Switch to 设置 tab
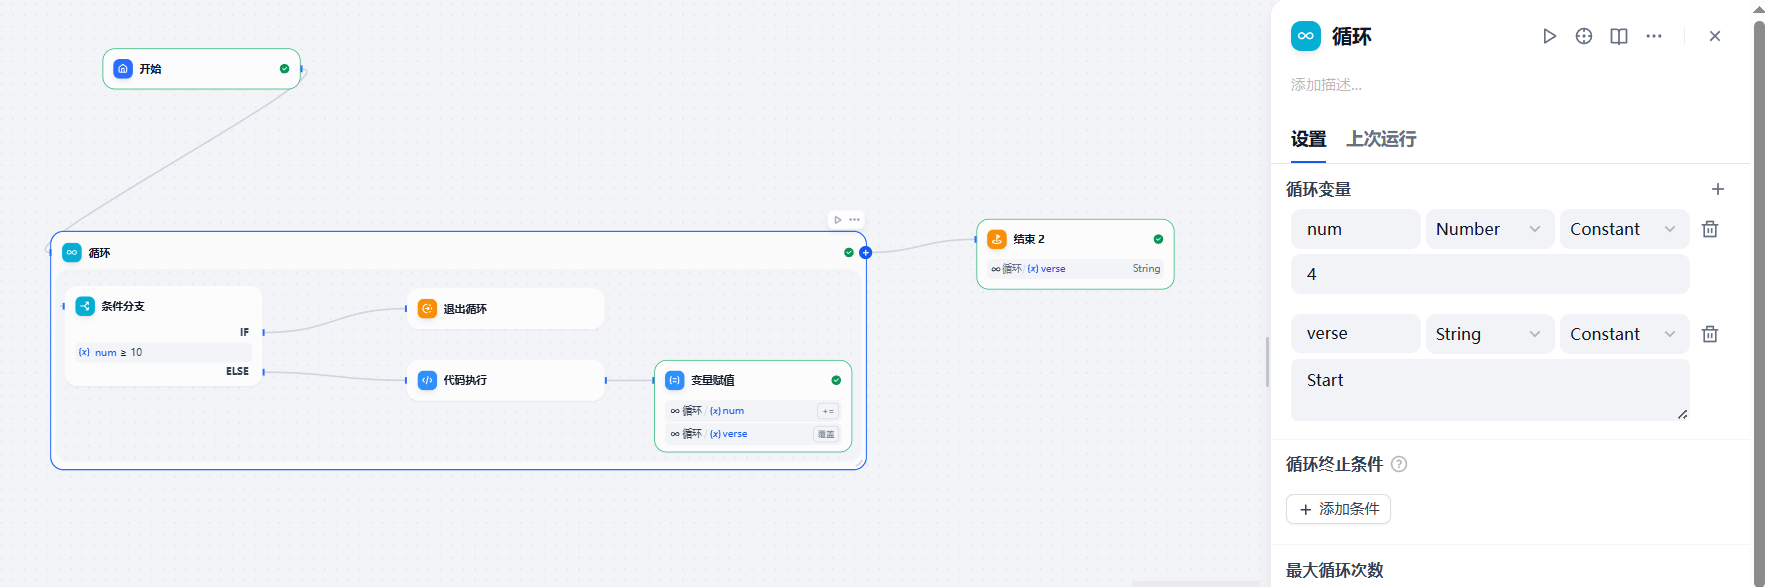The width and height of the screenshot is (1765, 587). (x=1308, y=139)
